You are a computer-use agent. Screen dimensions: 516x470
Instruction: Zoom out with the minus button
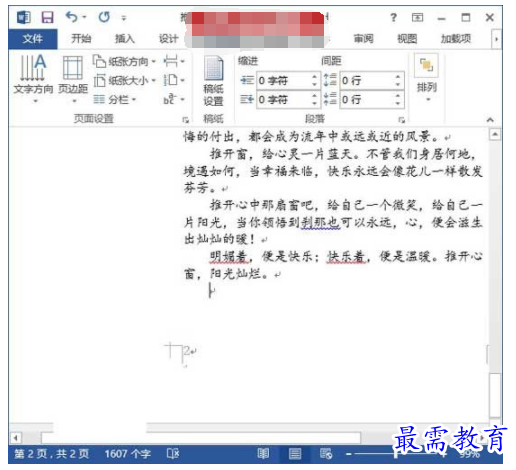[x=349, y=454]
